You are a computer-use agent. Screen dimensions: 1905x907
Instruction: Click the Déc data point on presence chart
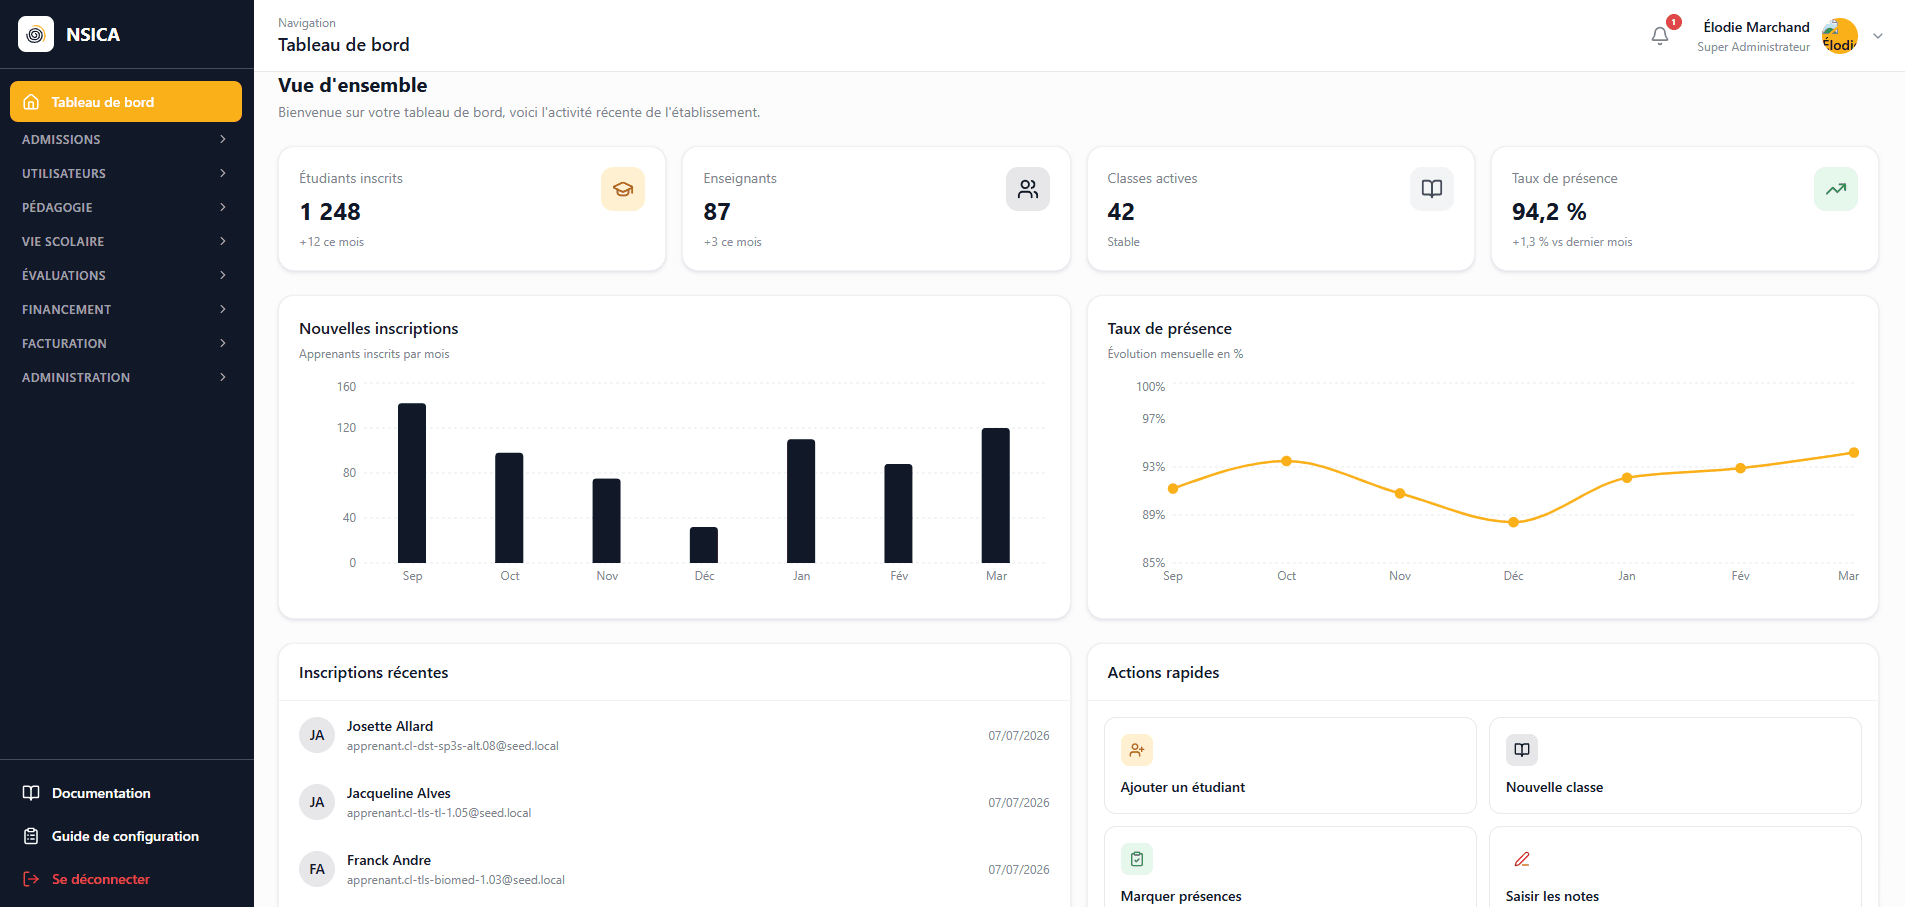pos(1513,522)
